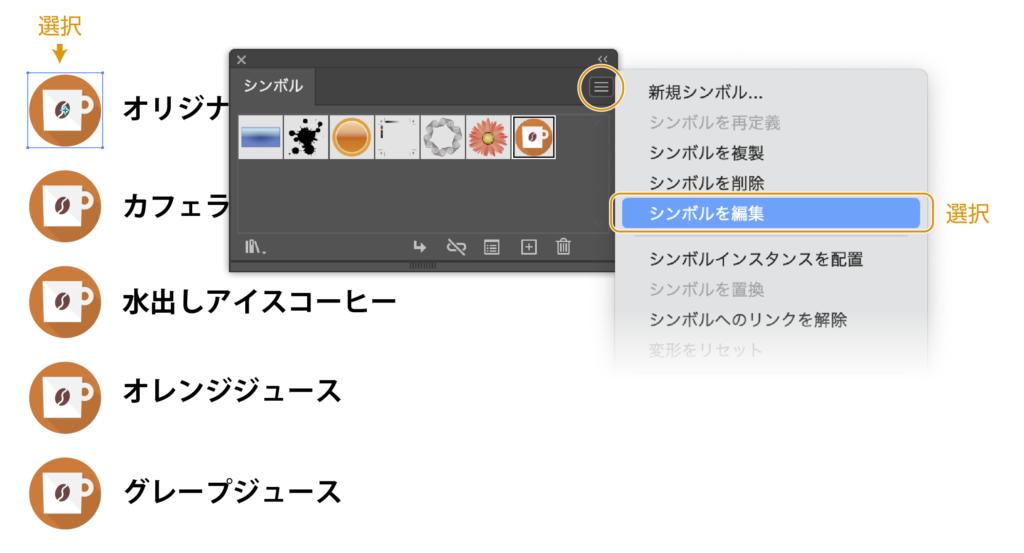Click the 水出しアイスコーヒー text

pos(260,302)
